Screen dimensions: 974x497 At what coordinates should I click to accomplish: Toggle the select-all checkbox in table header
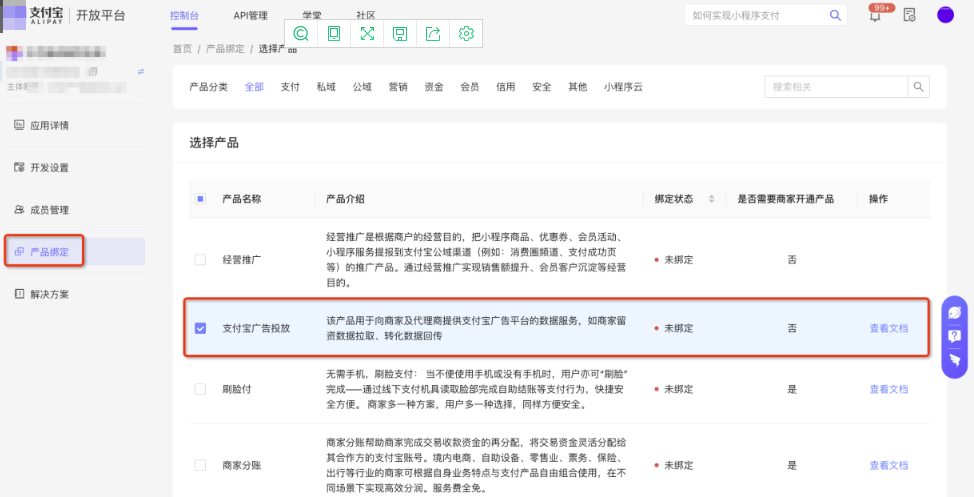pyautogui.click(x=200, y=199)
